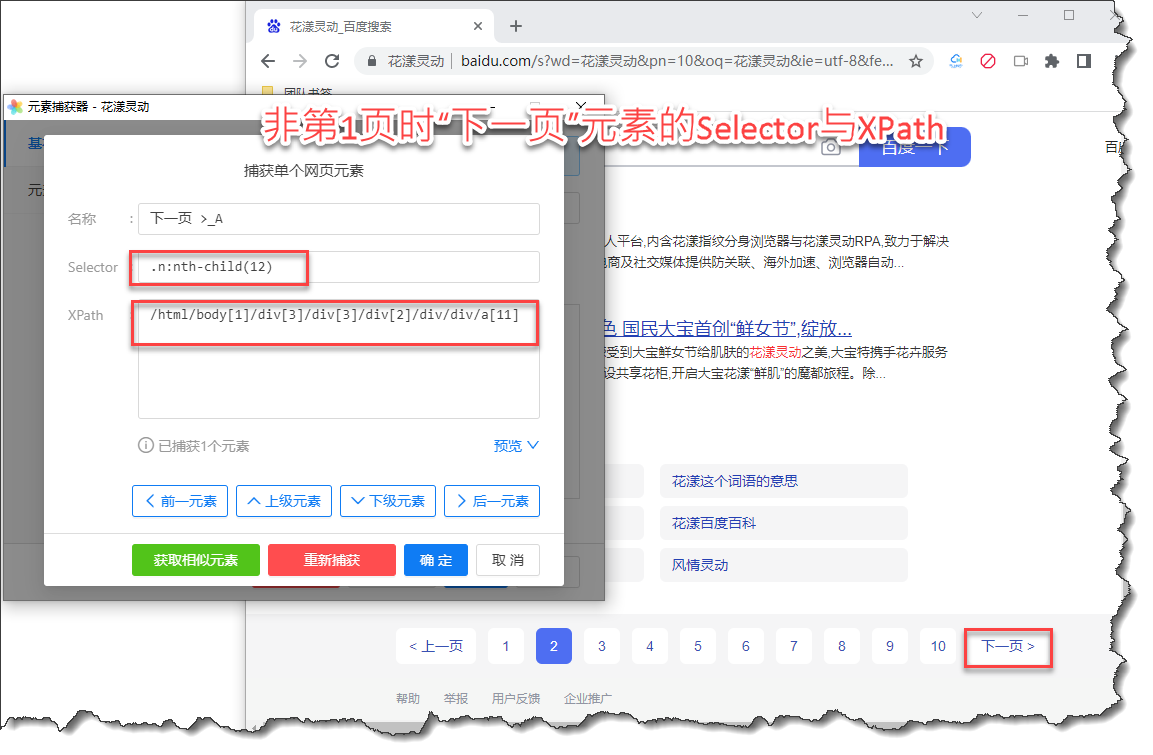
Task: Click the green 获取相似元素 button
Action: [x=196, y=560]
